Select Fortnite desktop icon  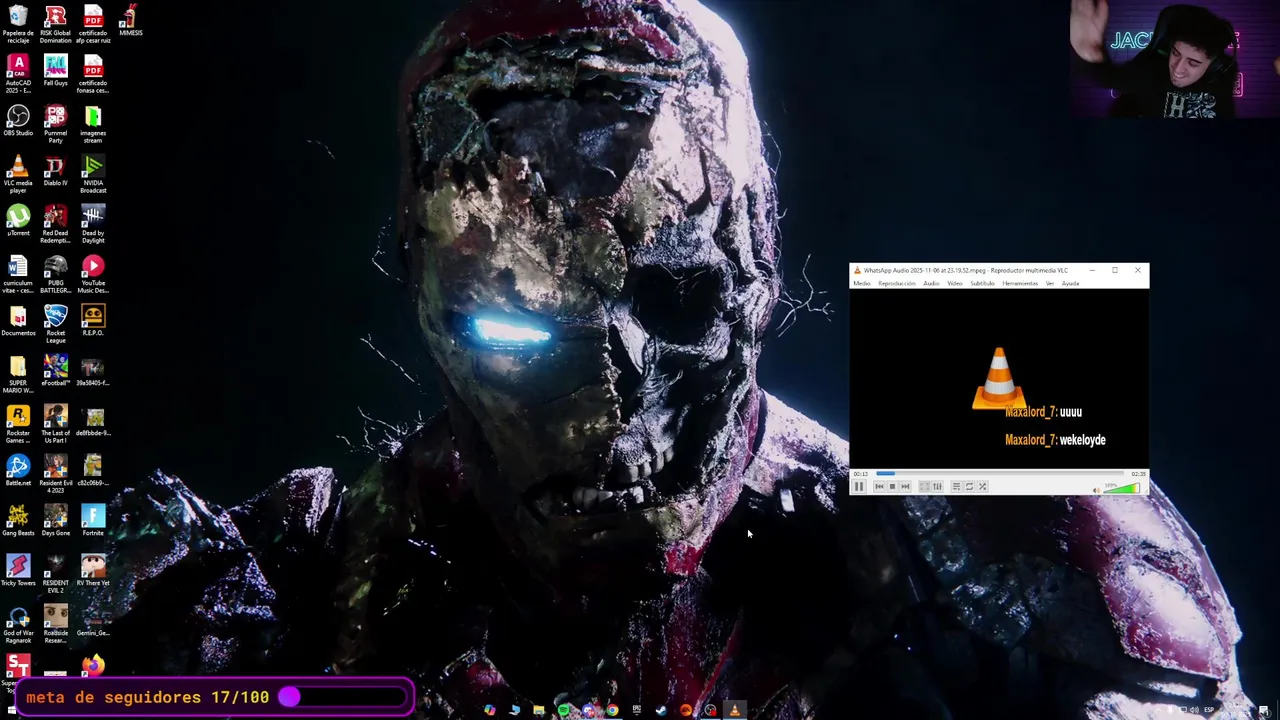(x=93, y=522)
